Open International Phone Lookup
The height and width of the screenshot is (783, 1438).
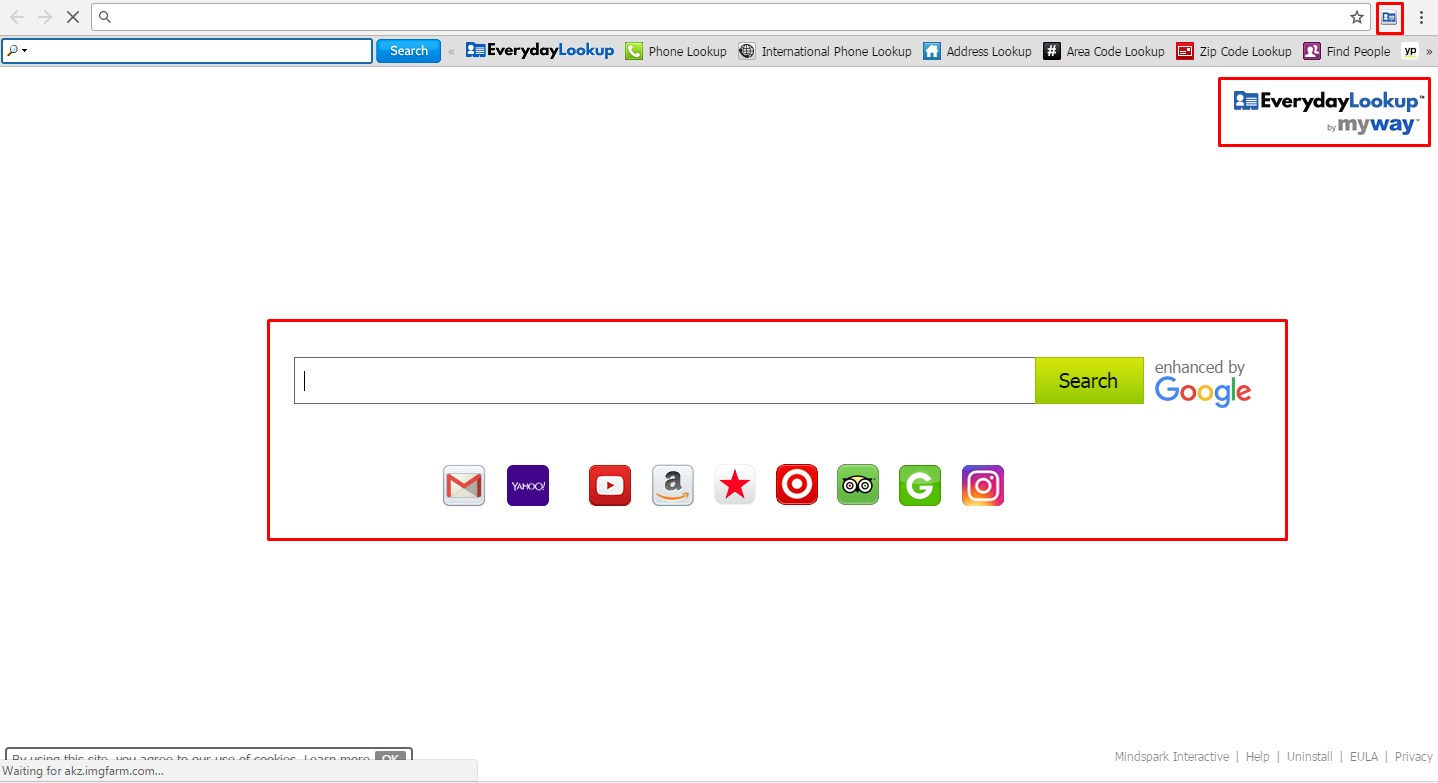(825, 51)
